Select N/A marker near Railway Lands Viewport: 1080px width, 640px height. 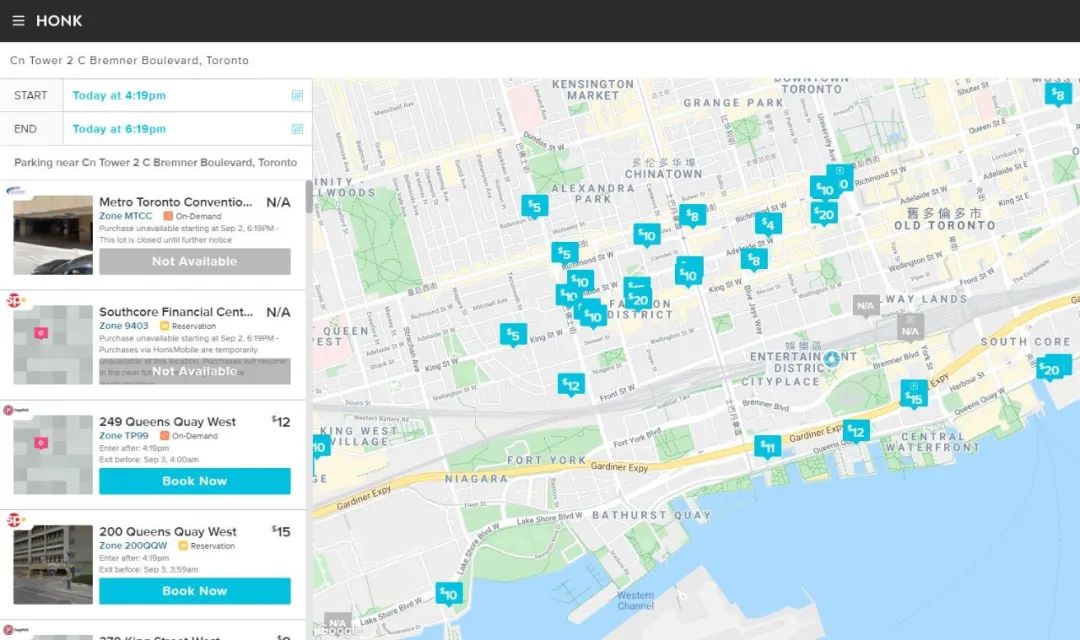pyautogui.click(x=866, y=305)
